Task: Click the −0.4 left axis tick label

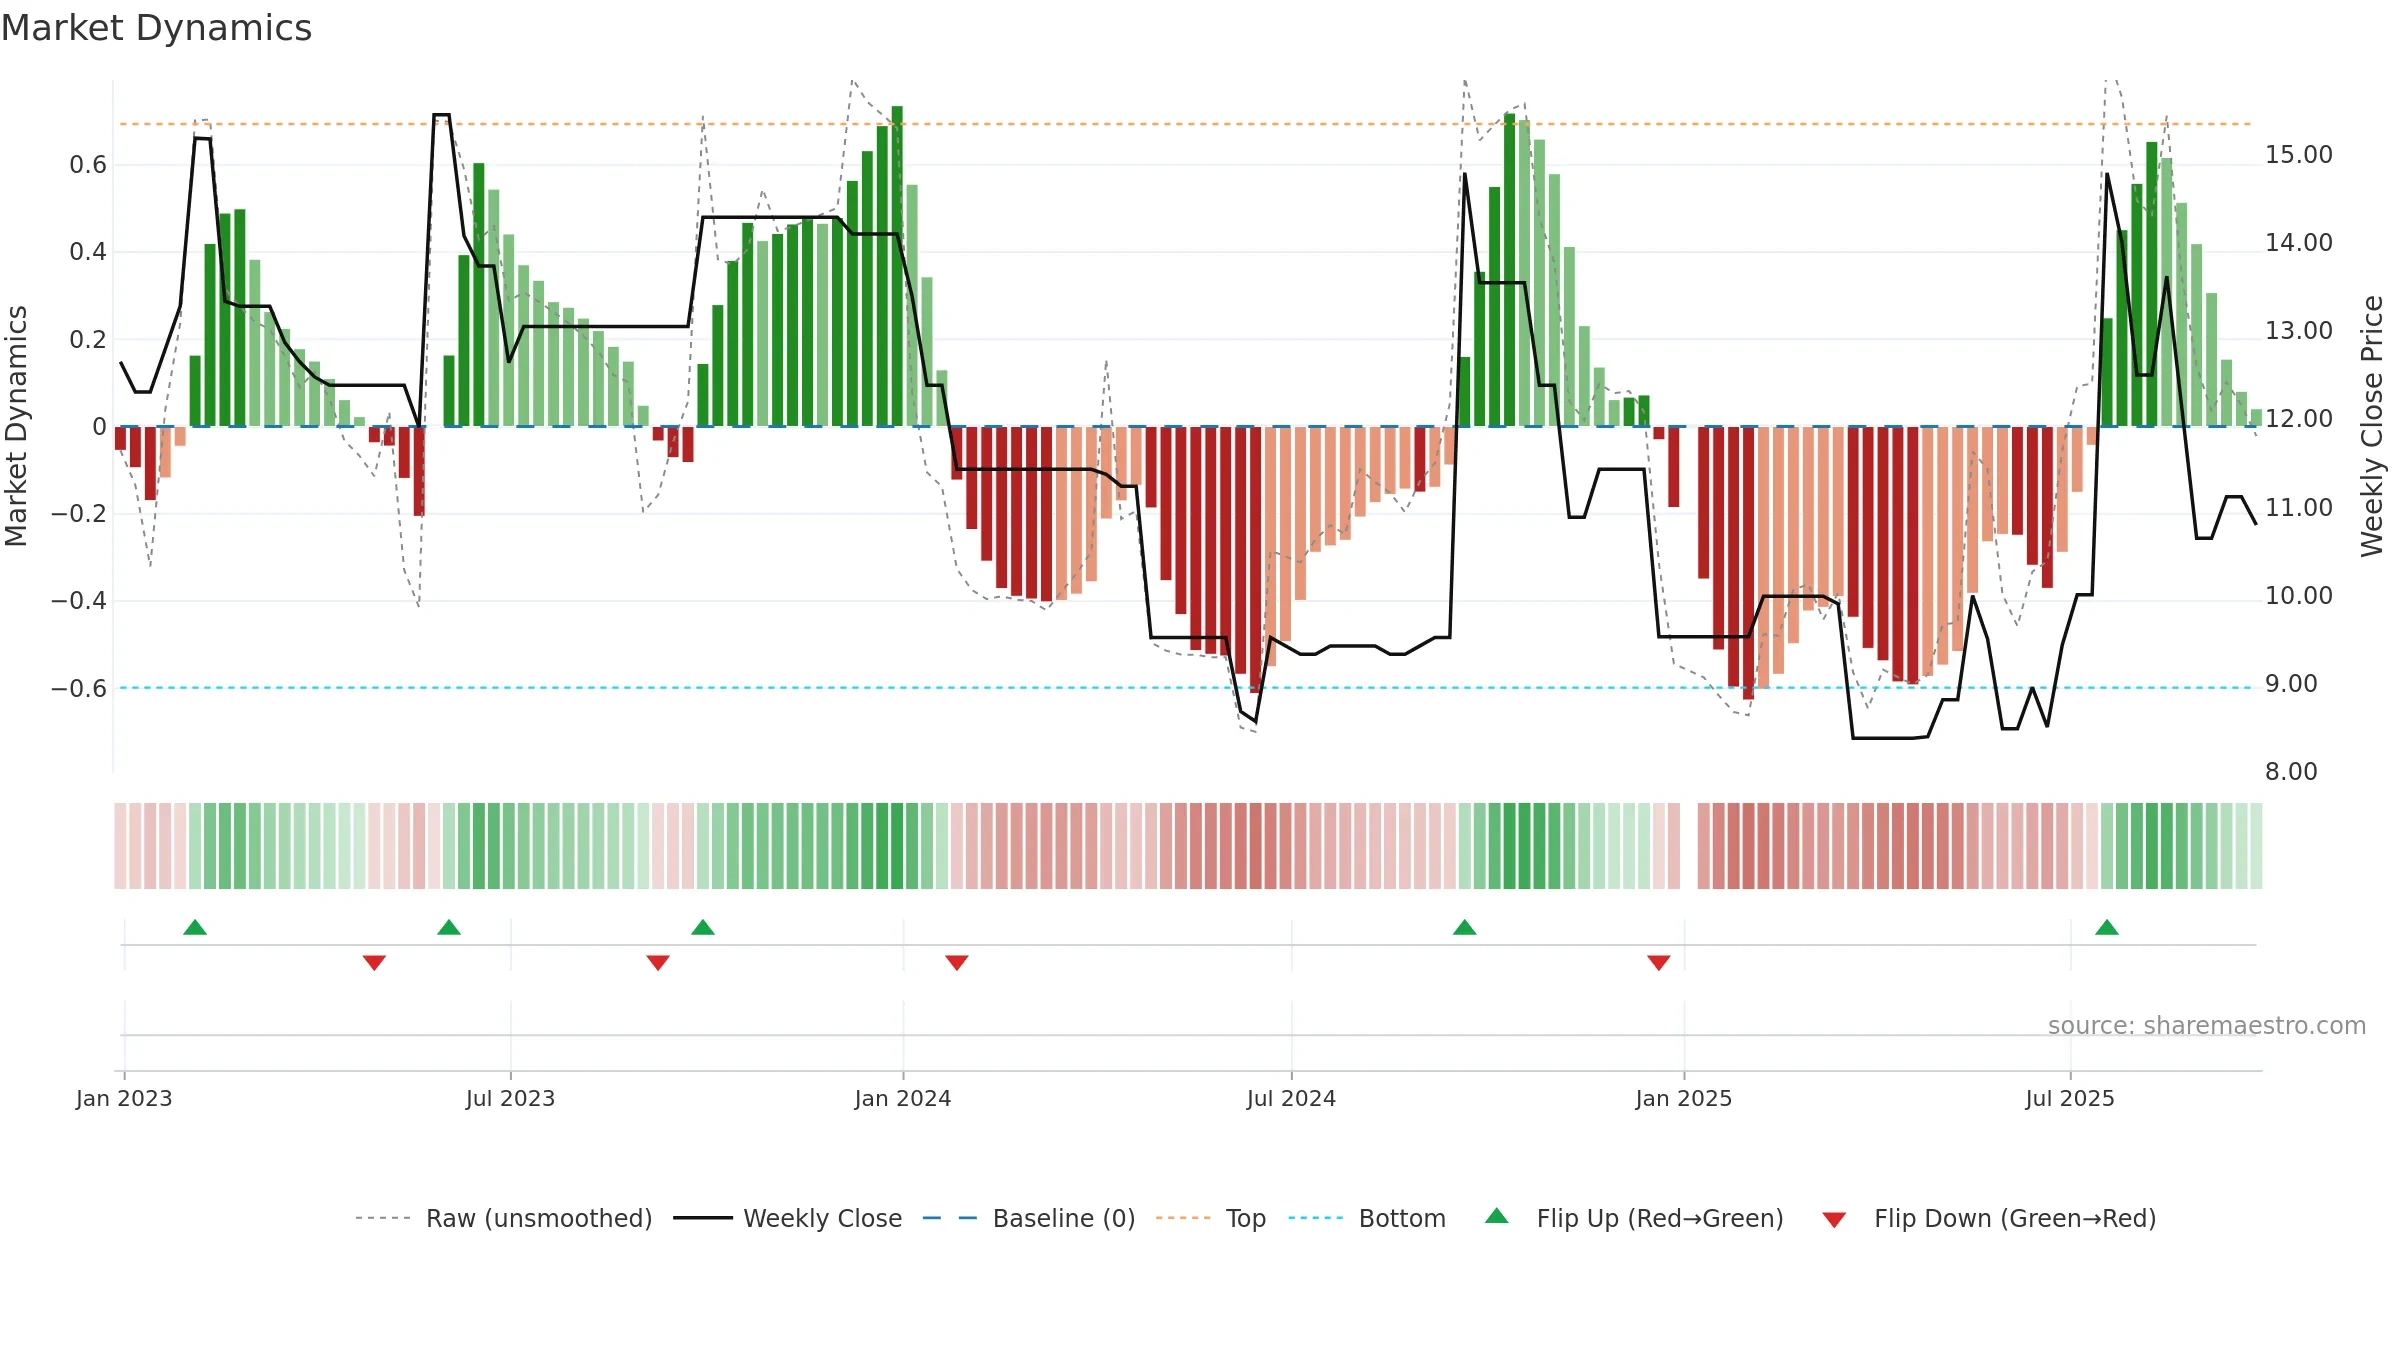Action: pos(79,601)
